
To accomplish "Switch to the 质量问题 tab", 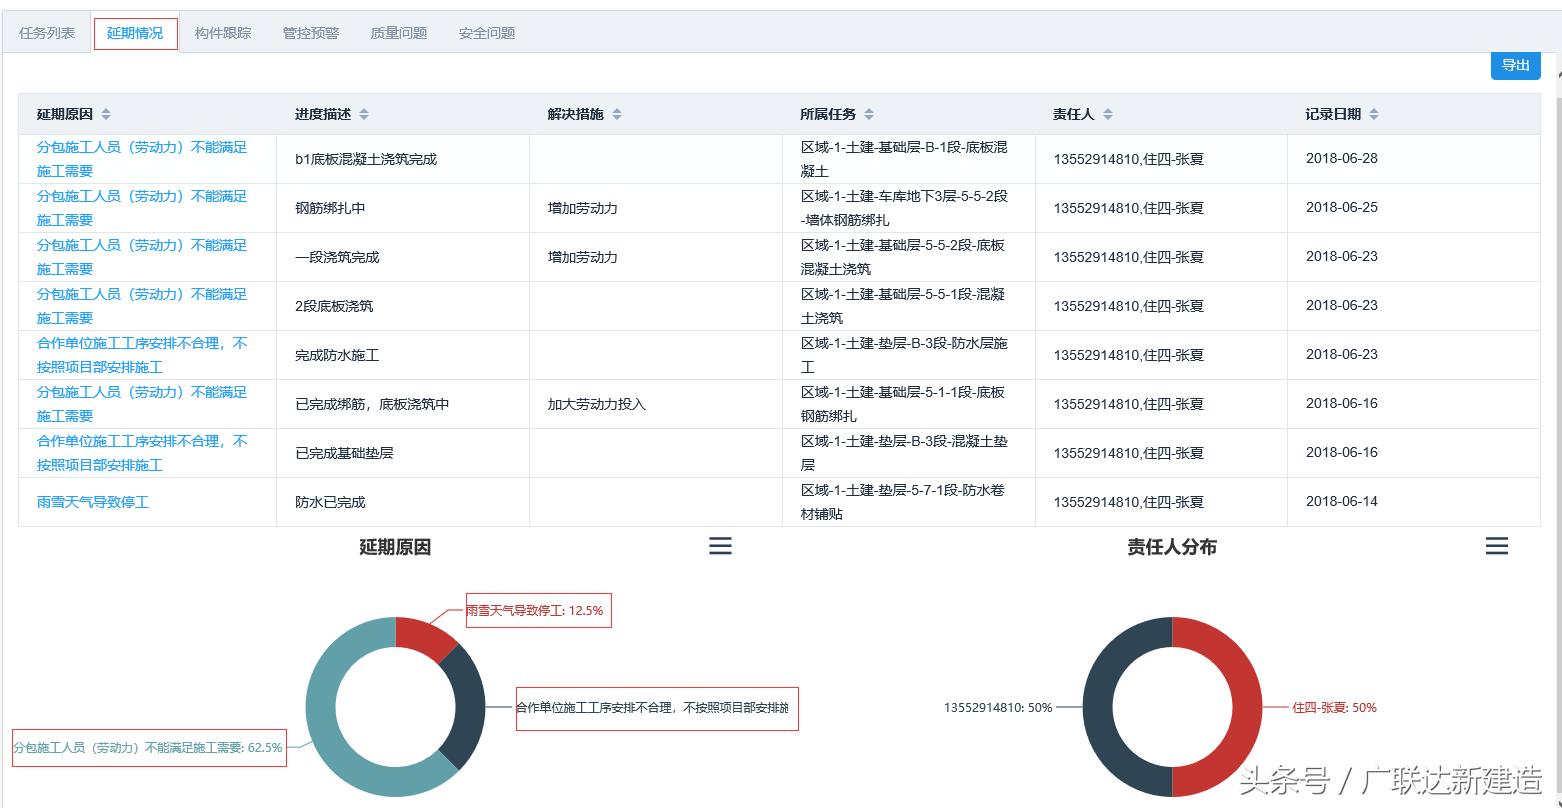I will tap(399, 33).
